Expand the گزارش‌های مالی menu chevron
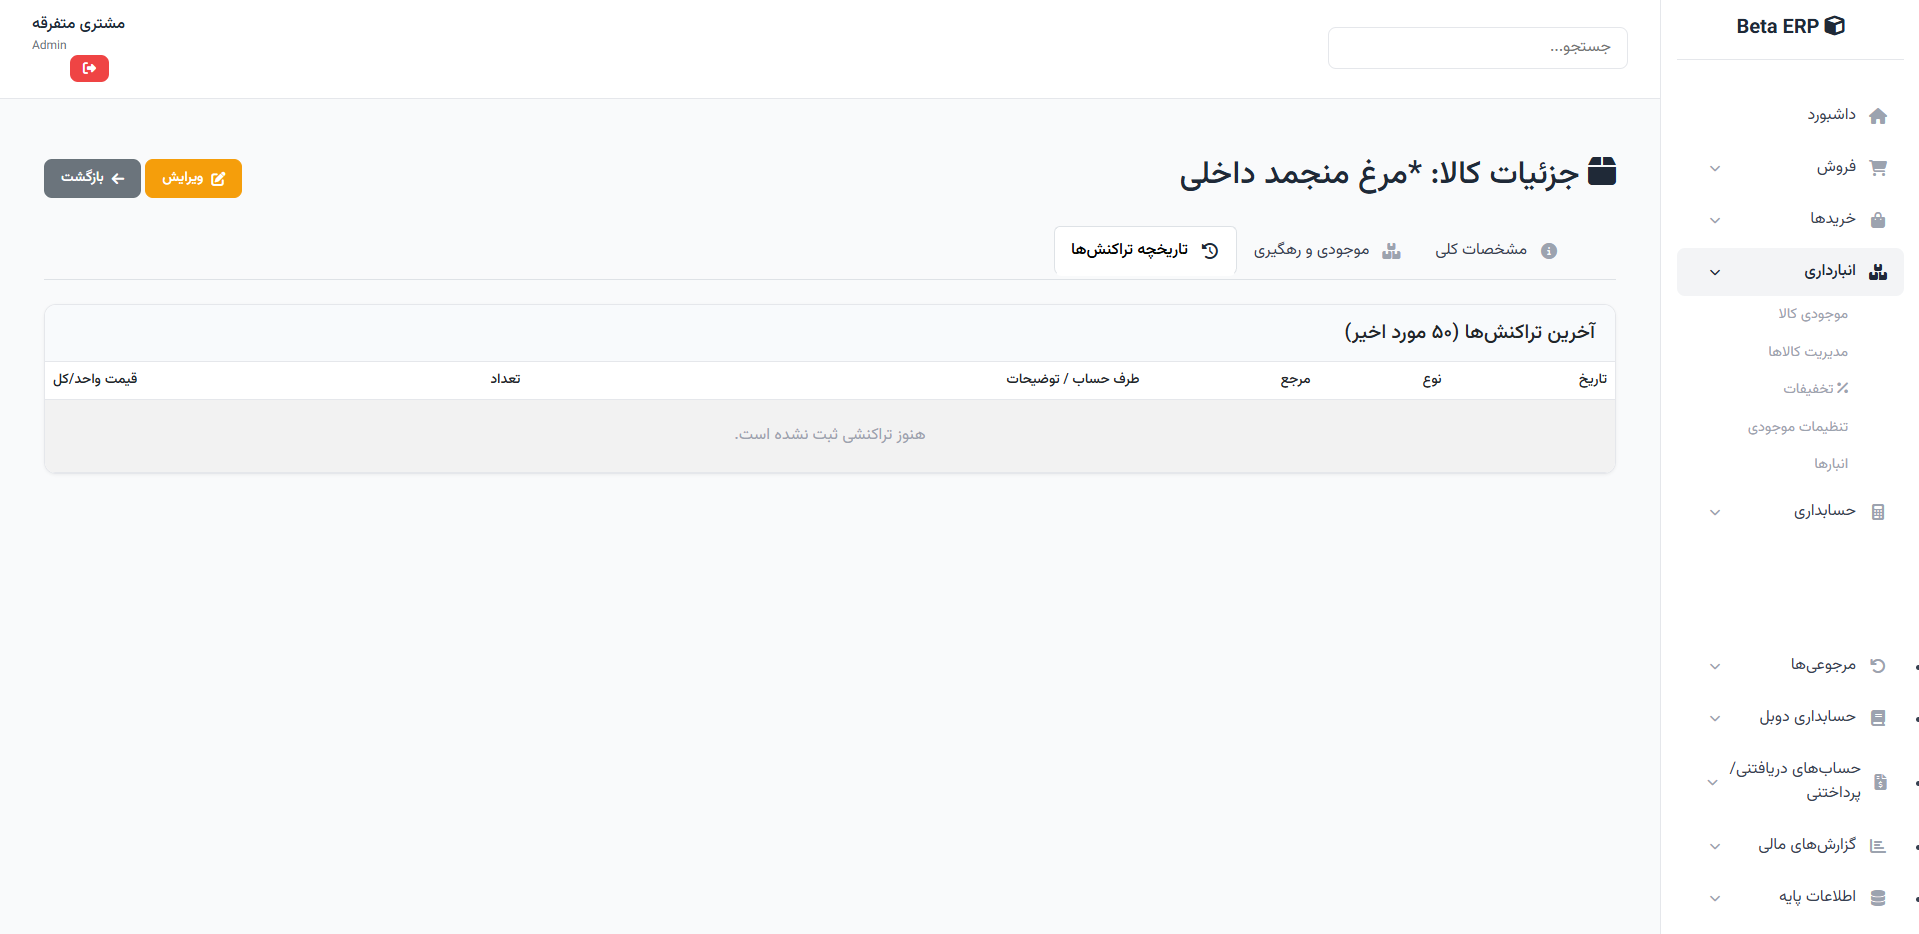Image resolution: width=1919 pixels, height=934 pixels. 1715,846
